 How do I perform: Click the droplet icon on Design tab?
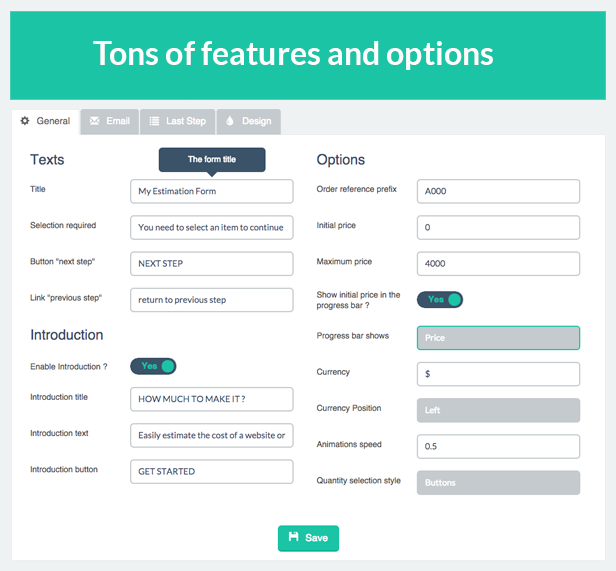(x=229, y=121)
